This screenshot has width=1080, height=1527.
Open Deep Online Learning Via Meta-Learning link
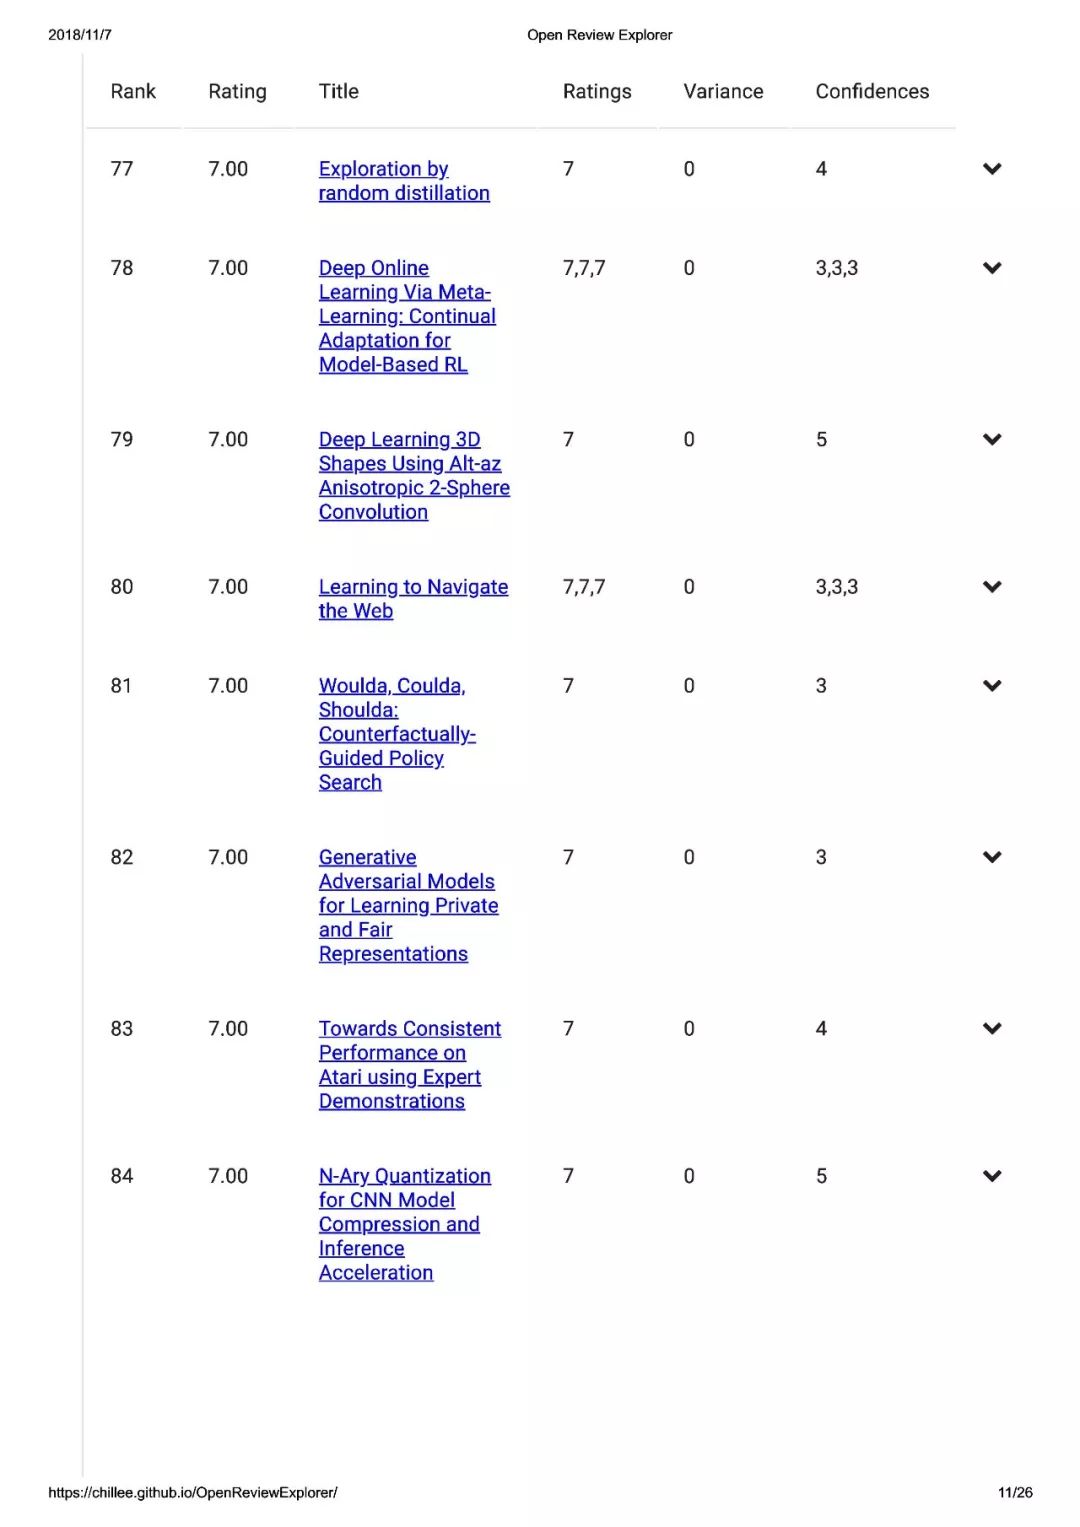click(x=407, y=316)
